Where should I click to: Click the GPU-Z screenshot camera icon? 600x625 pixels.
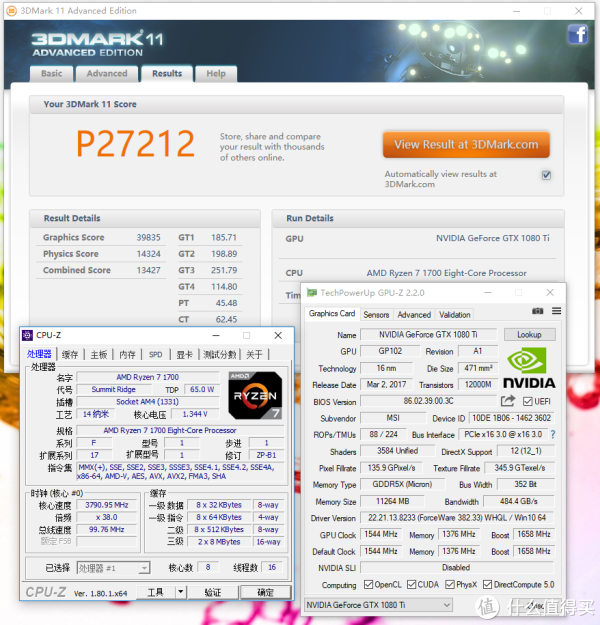point(537,311)
